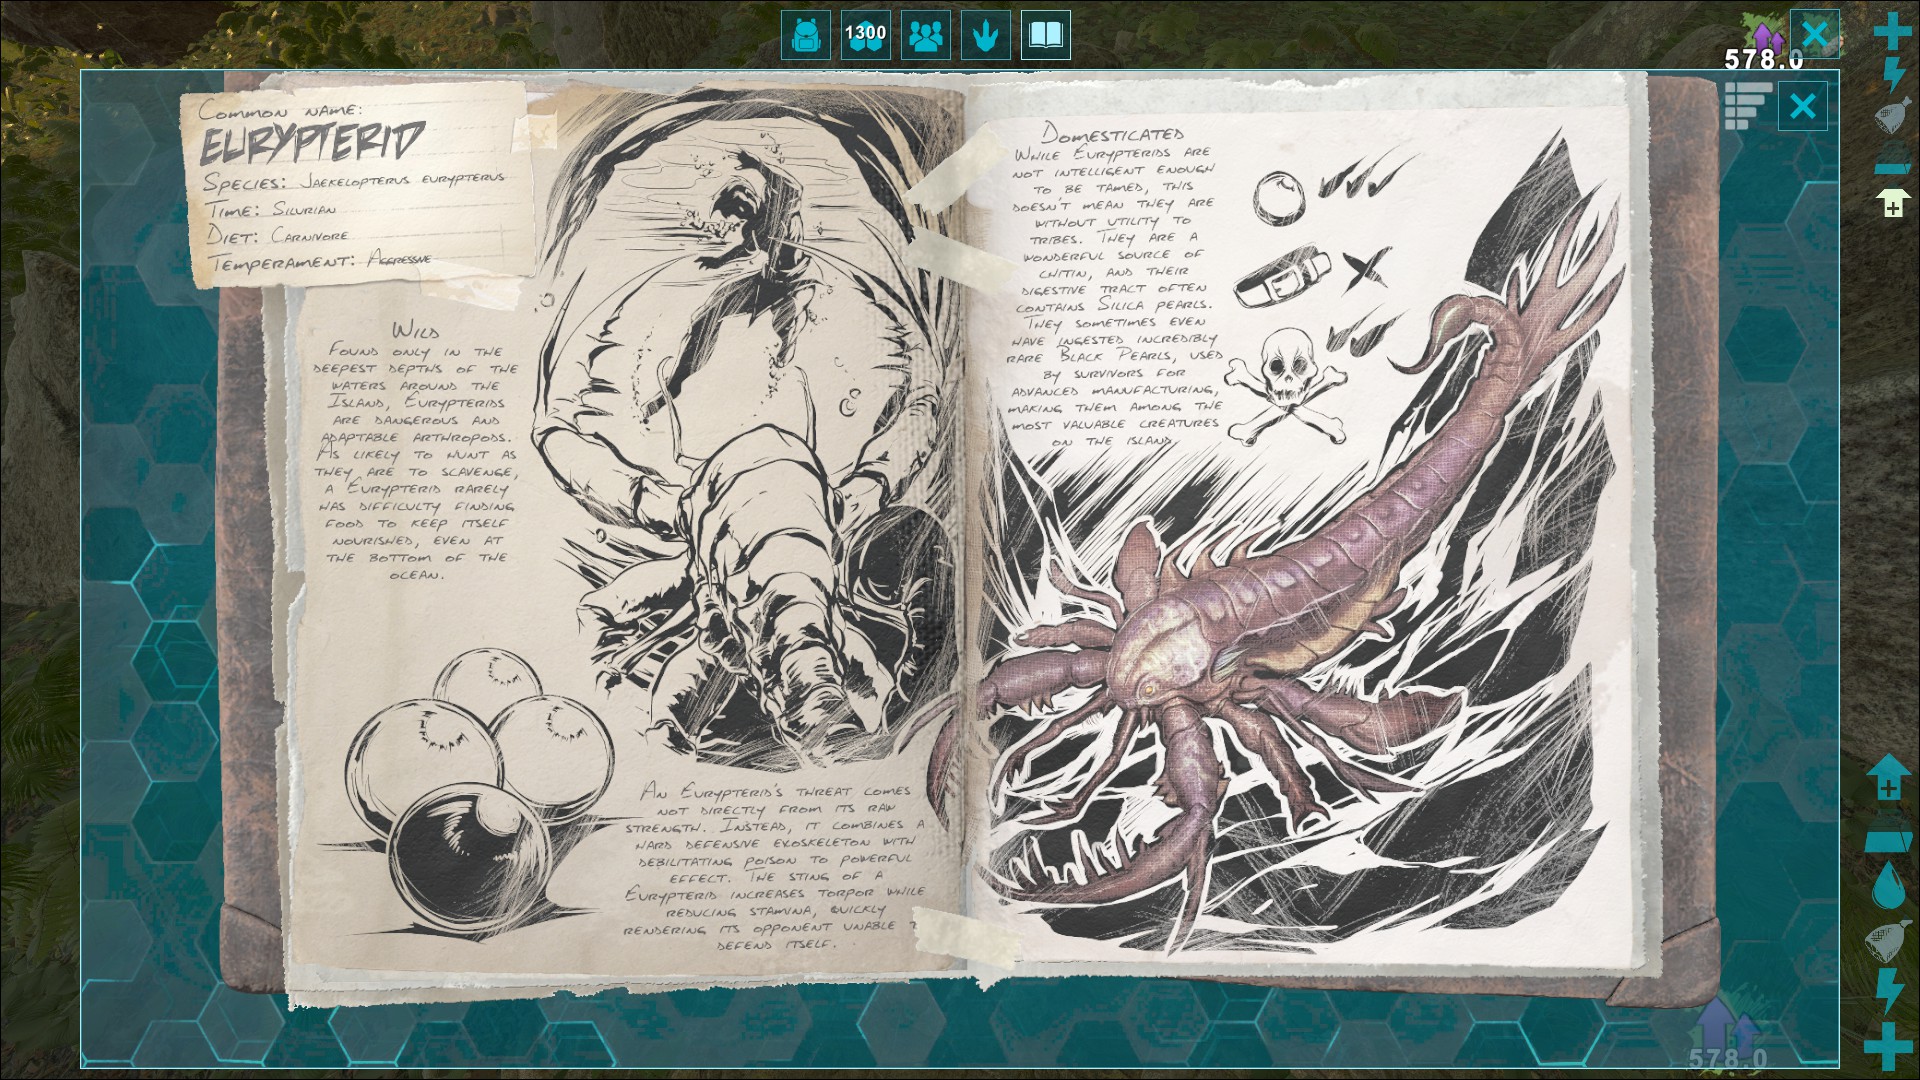The width and height of the screenshot is (1920, 1080).
Task: Open the tribe manager people icon
Action: (926, 36)
